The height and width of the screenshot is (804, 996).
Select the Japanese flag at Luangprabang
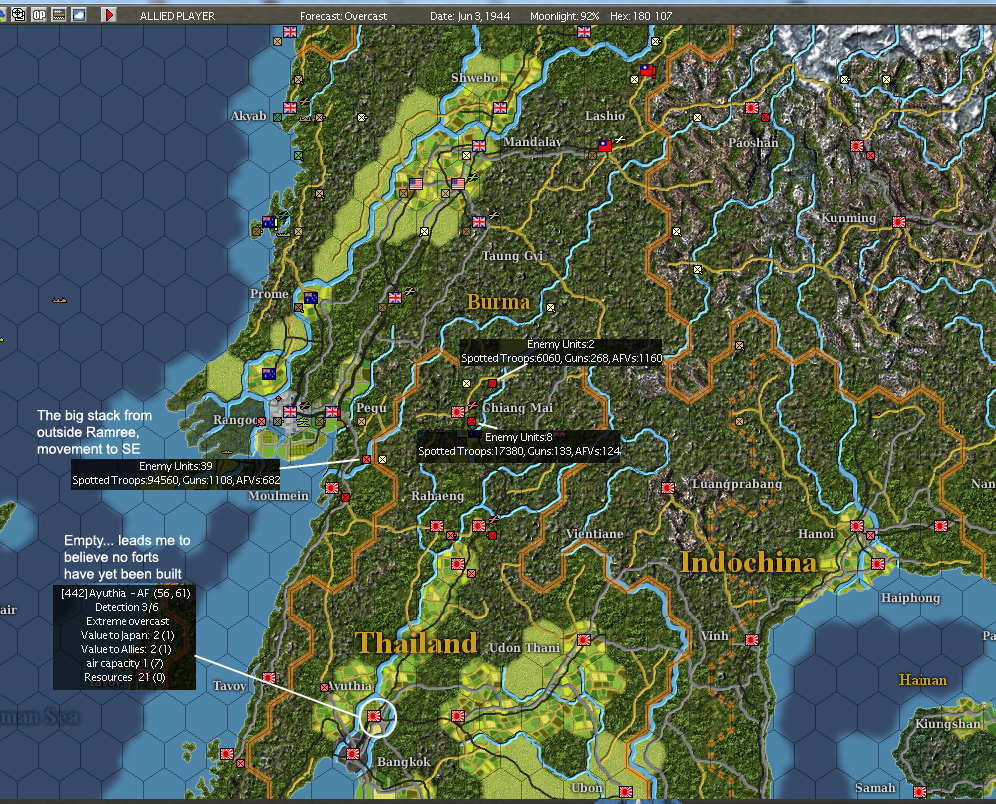pyautogui.click(x=668, y=488)
